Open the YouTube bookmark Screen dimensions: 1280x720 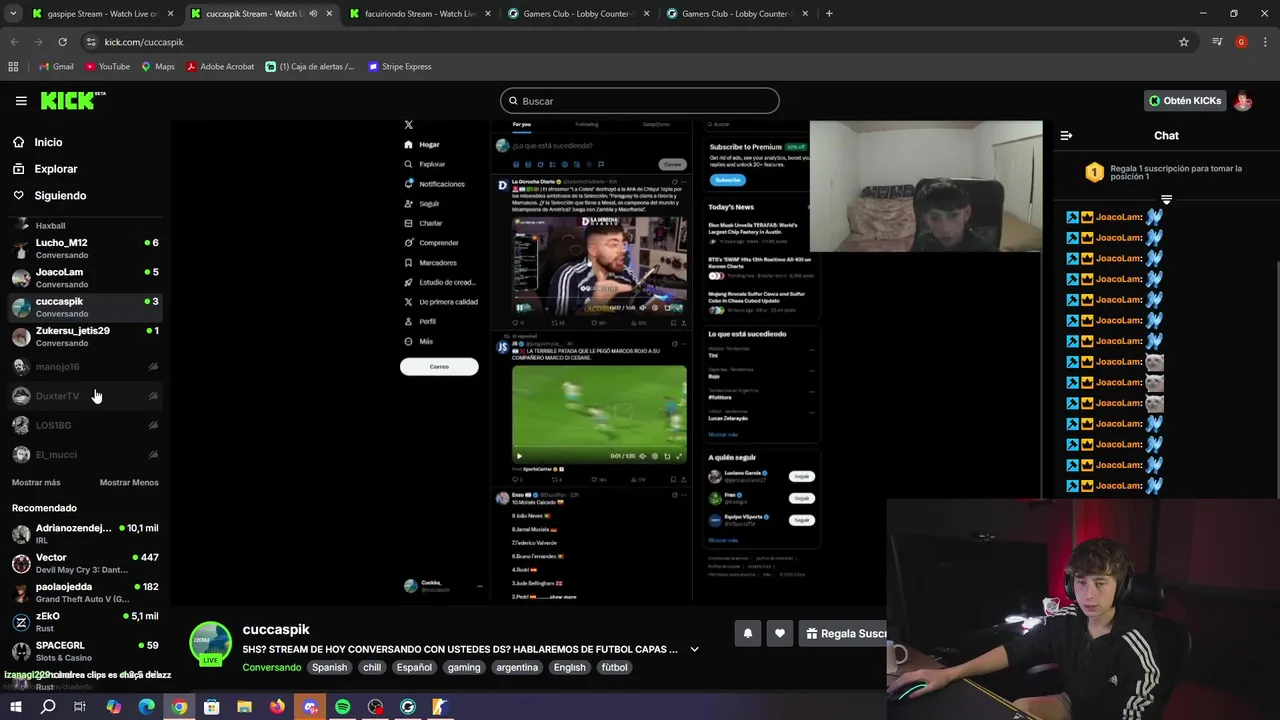click(107, 67)
